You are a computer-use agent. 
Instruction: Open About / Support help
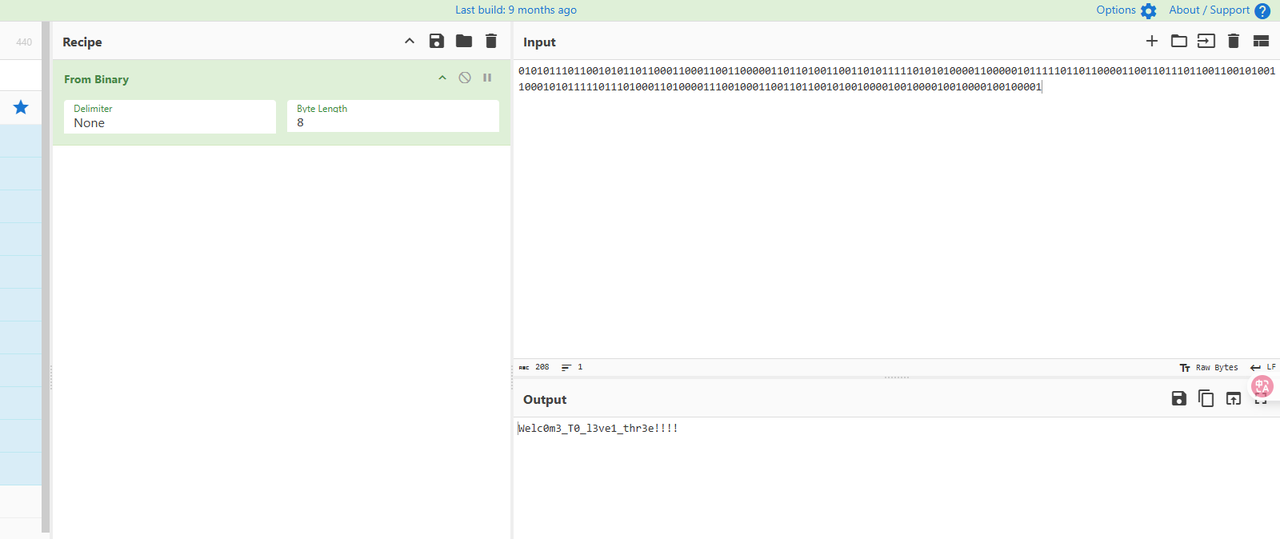(1219, 10)
